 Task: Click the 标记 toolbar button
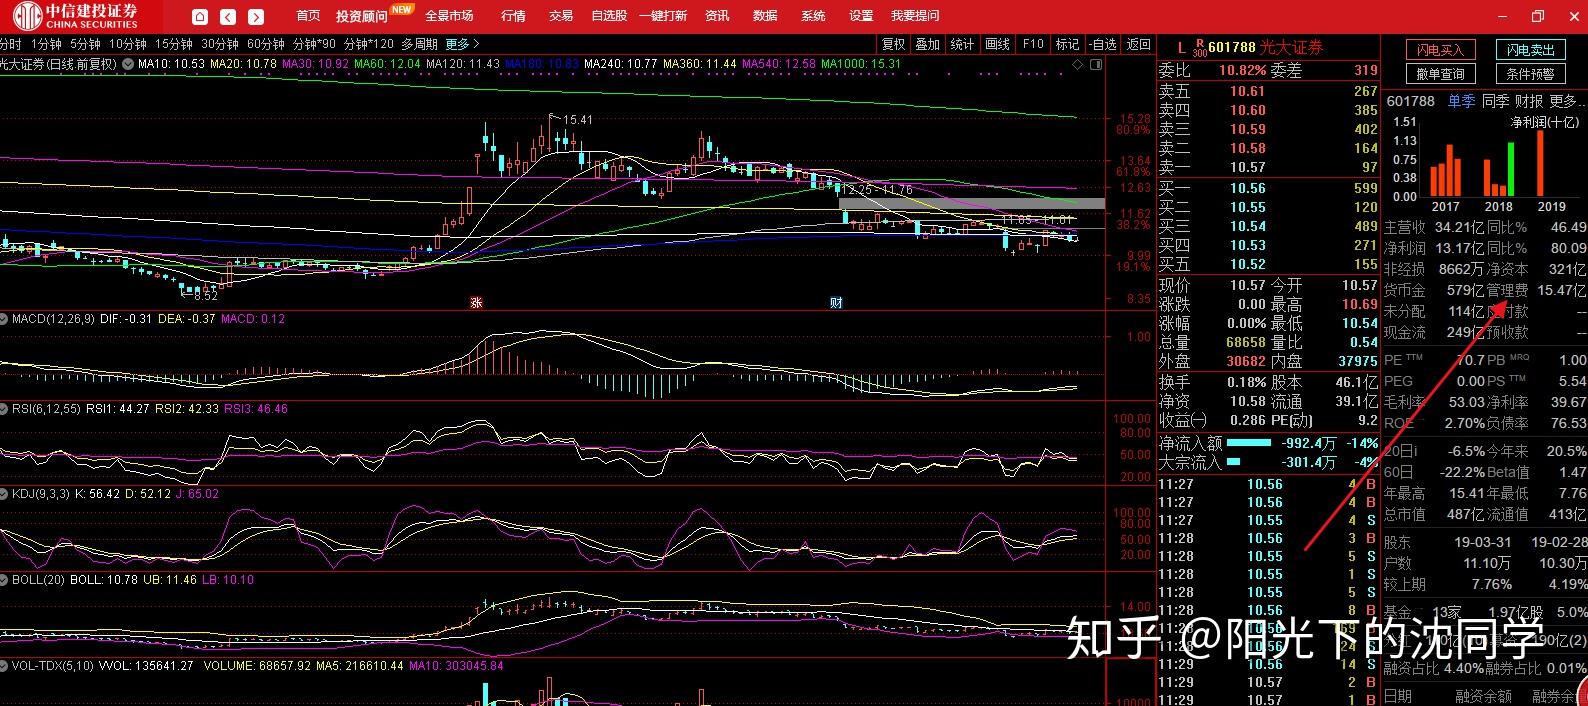[x=1067, y=44]
